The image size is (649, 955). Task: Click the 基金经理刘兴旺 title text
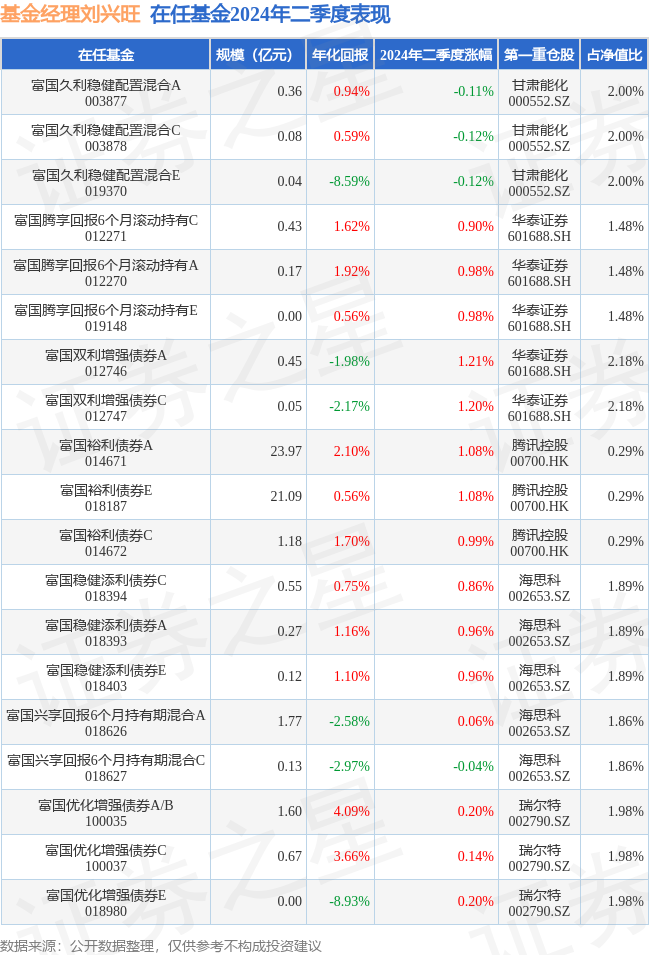click(71, 14)
